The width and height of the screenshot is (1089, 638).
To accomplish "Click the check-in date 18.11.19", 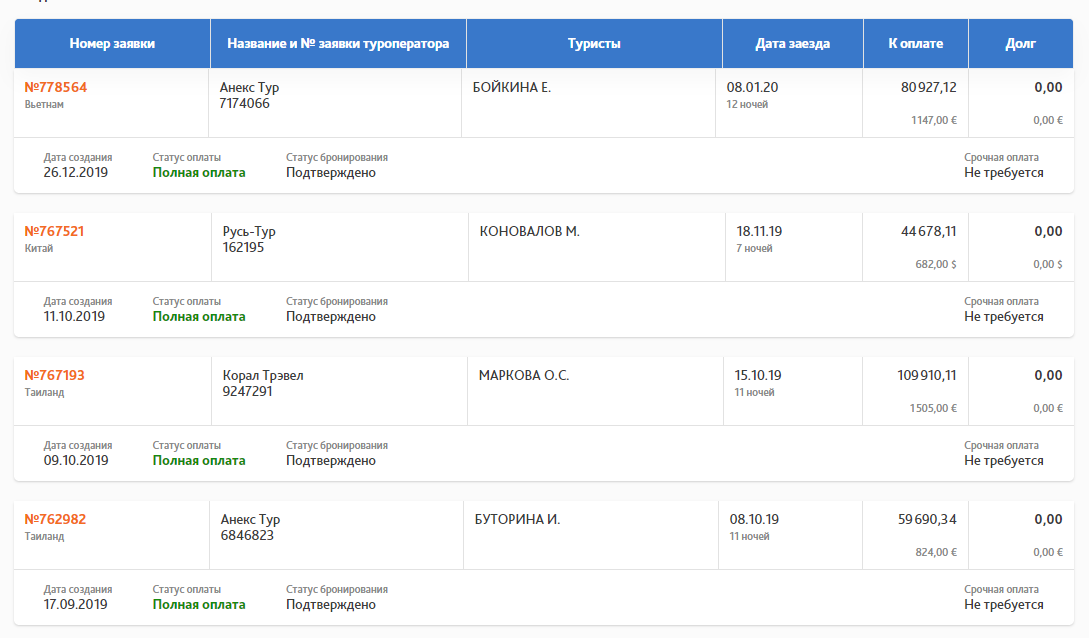I will pos(759,231).
